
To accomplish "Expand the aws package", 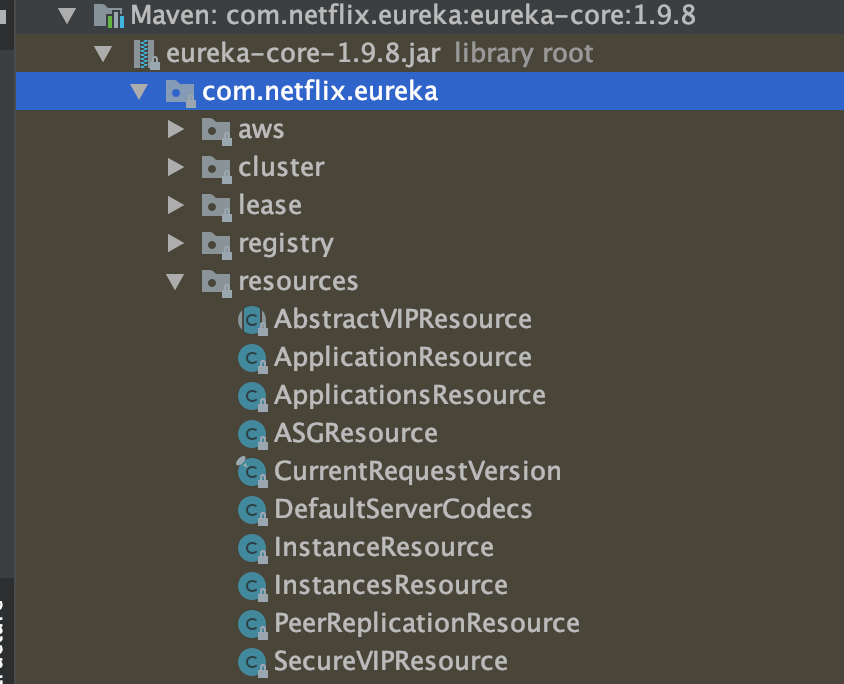I will pyautogui.click(x=176, y=130).
